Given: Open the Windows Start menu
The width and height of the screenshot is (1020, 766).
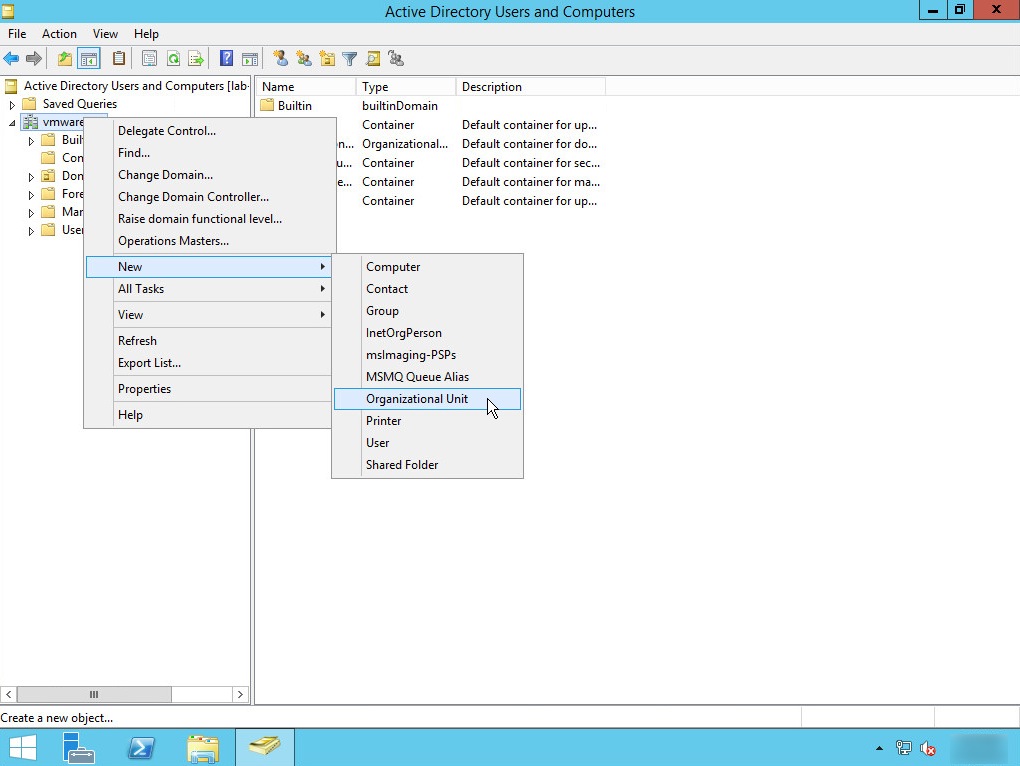Looking at the screenshot, I should pos(21,747).
